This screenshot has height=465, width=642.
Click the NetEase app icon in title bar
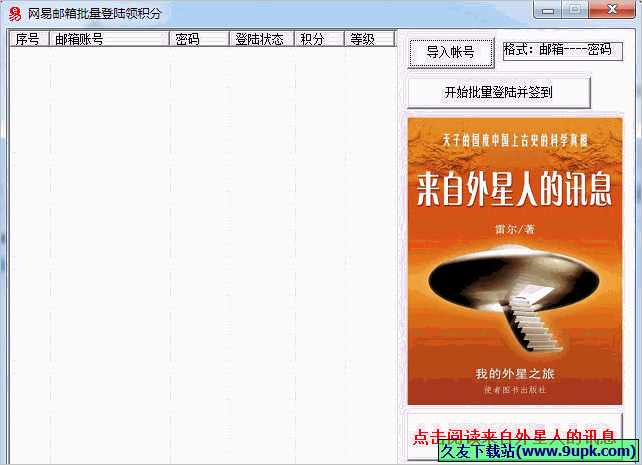point(15,14)
